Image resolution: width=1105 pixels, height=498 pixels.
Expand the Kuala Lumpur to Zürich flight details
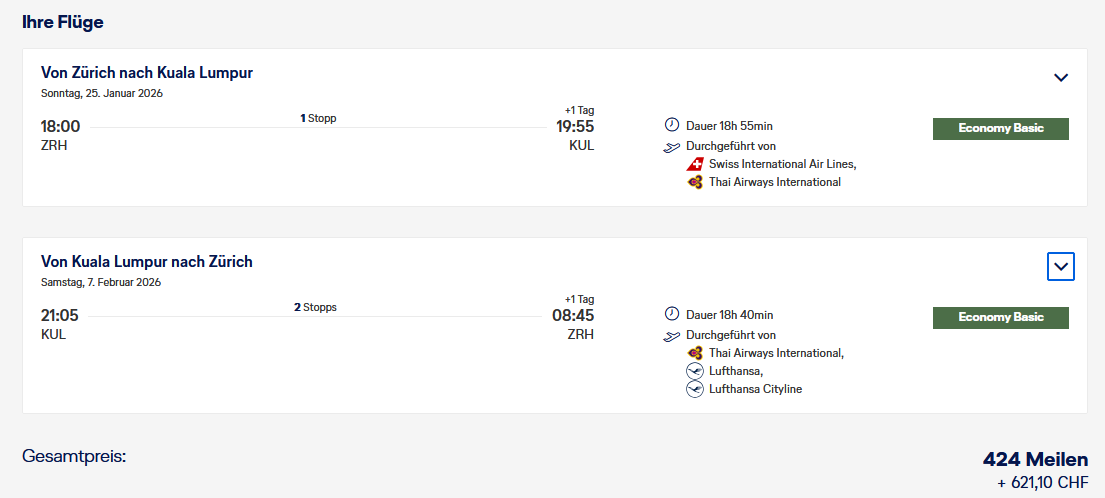pos(1061,267)
